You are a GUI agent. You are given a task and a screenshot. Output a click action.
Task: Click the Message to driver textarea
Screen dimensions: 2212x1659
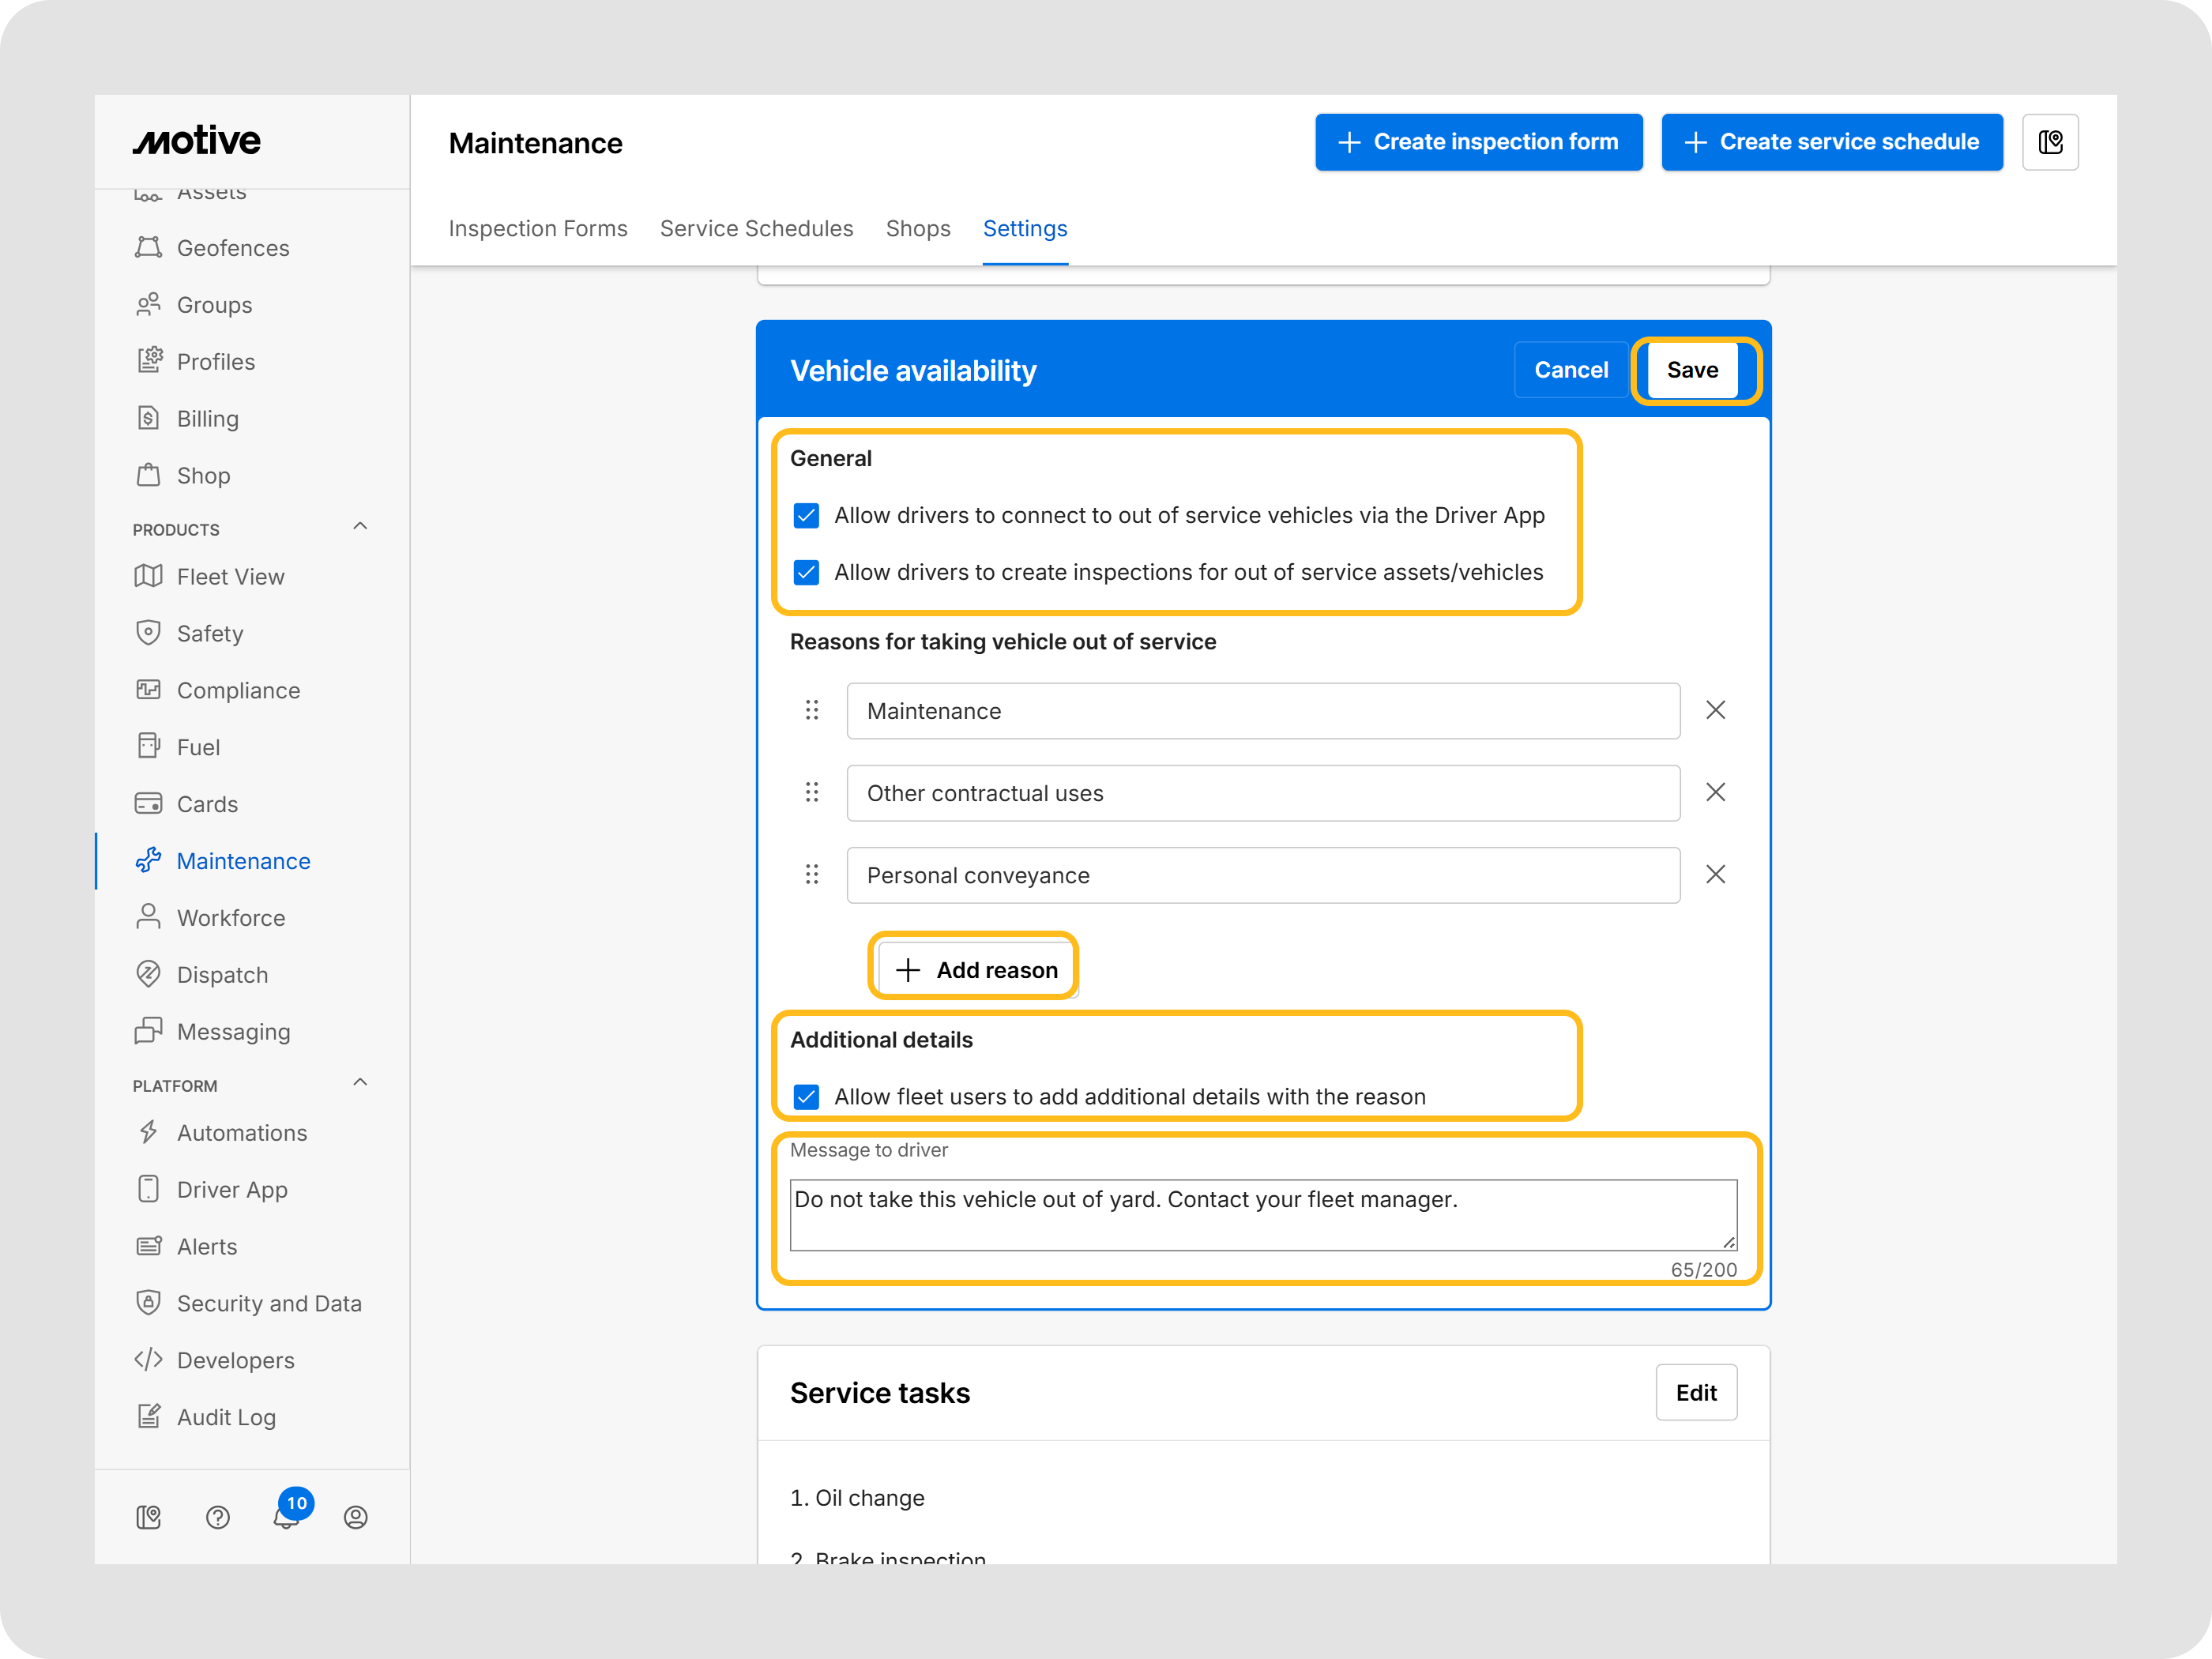(1263, 1214)
